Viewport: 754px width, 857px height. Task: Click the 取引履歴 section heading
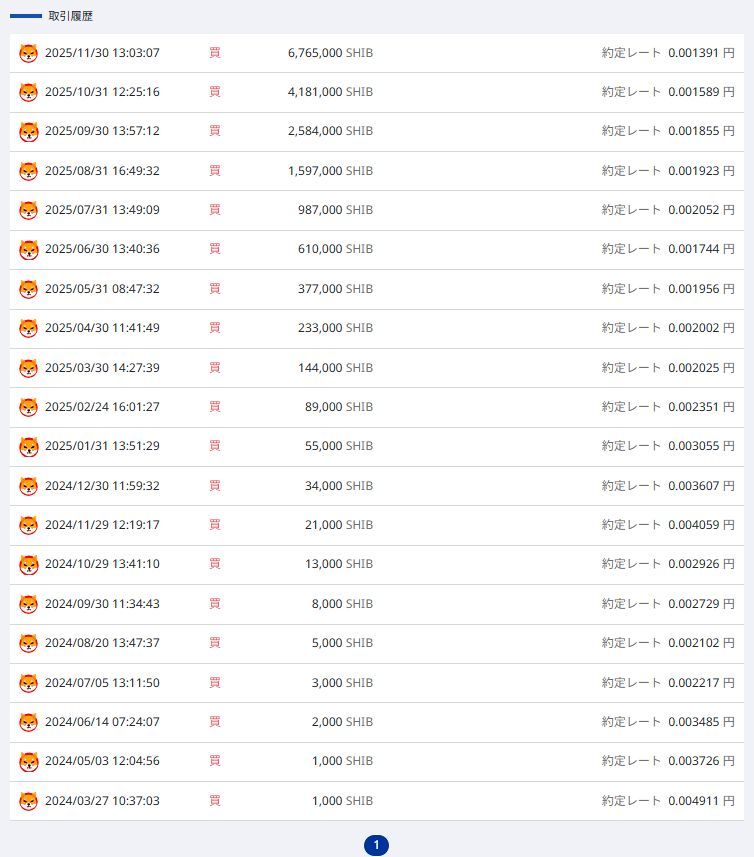point(71,17)
